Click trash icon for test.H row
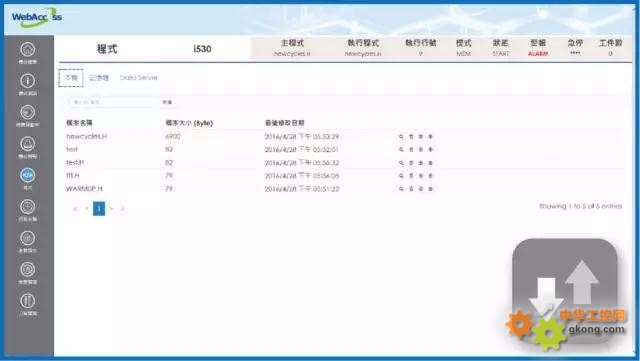The image size is (640, 361). point(411,163)
